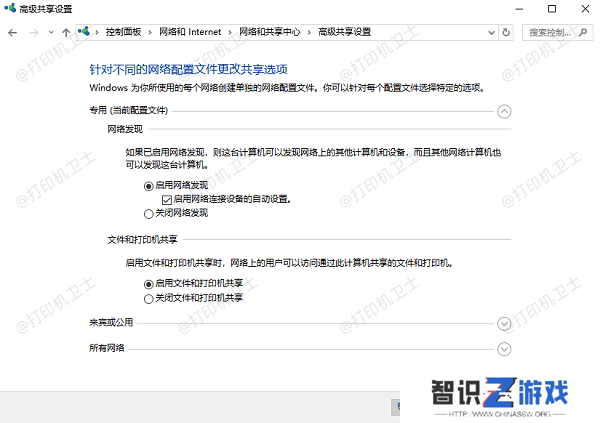This screenshot has width=600, height=423.
Task: Click 高级共享设置 breadcrumb
Action: pos(344,32)
